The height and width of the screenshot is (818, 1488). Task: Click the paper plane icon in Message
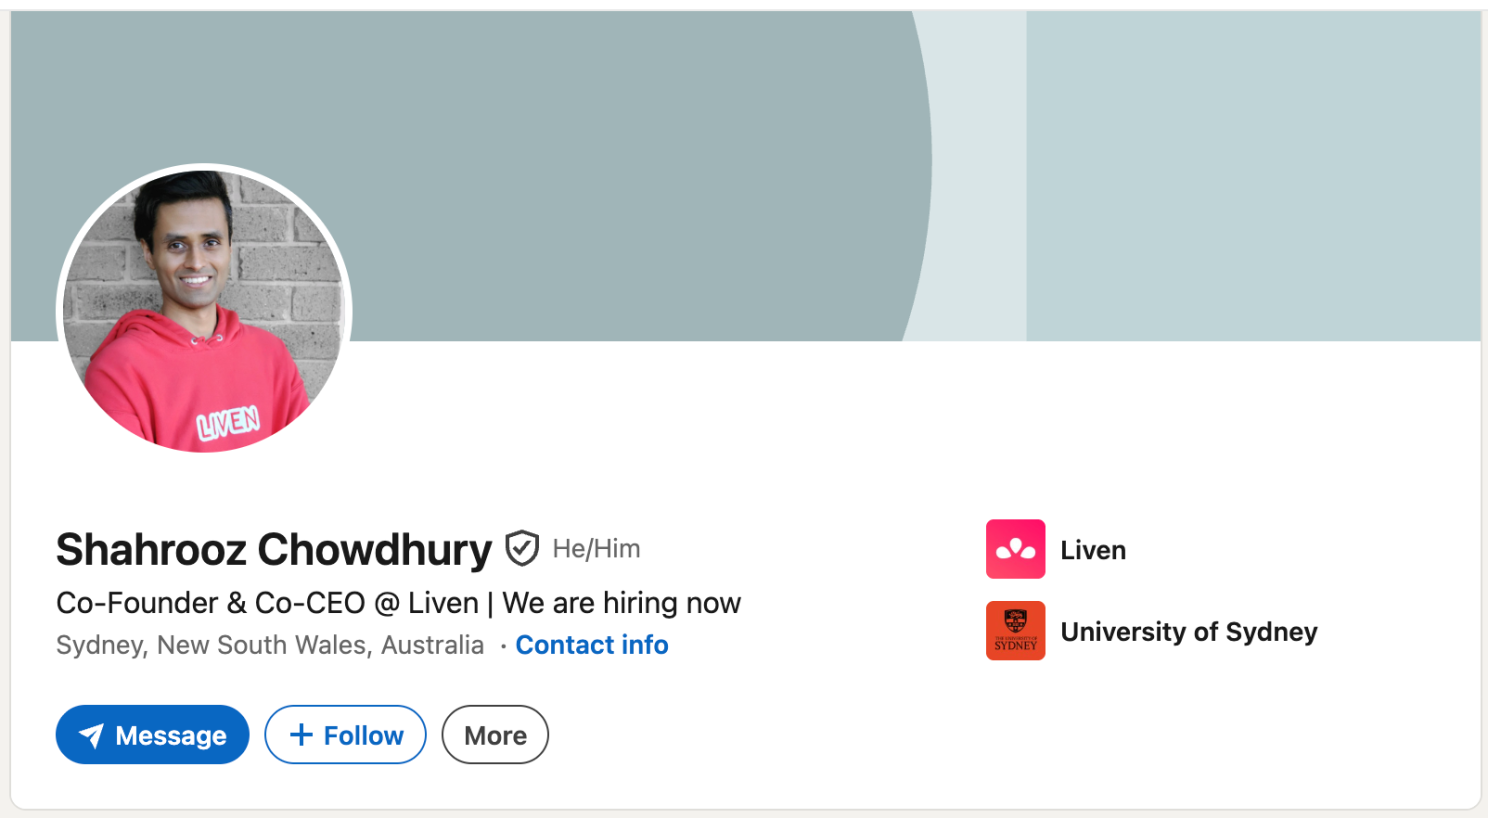[91, 736]
